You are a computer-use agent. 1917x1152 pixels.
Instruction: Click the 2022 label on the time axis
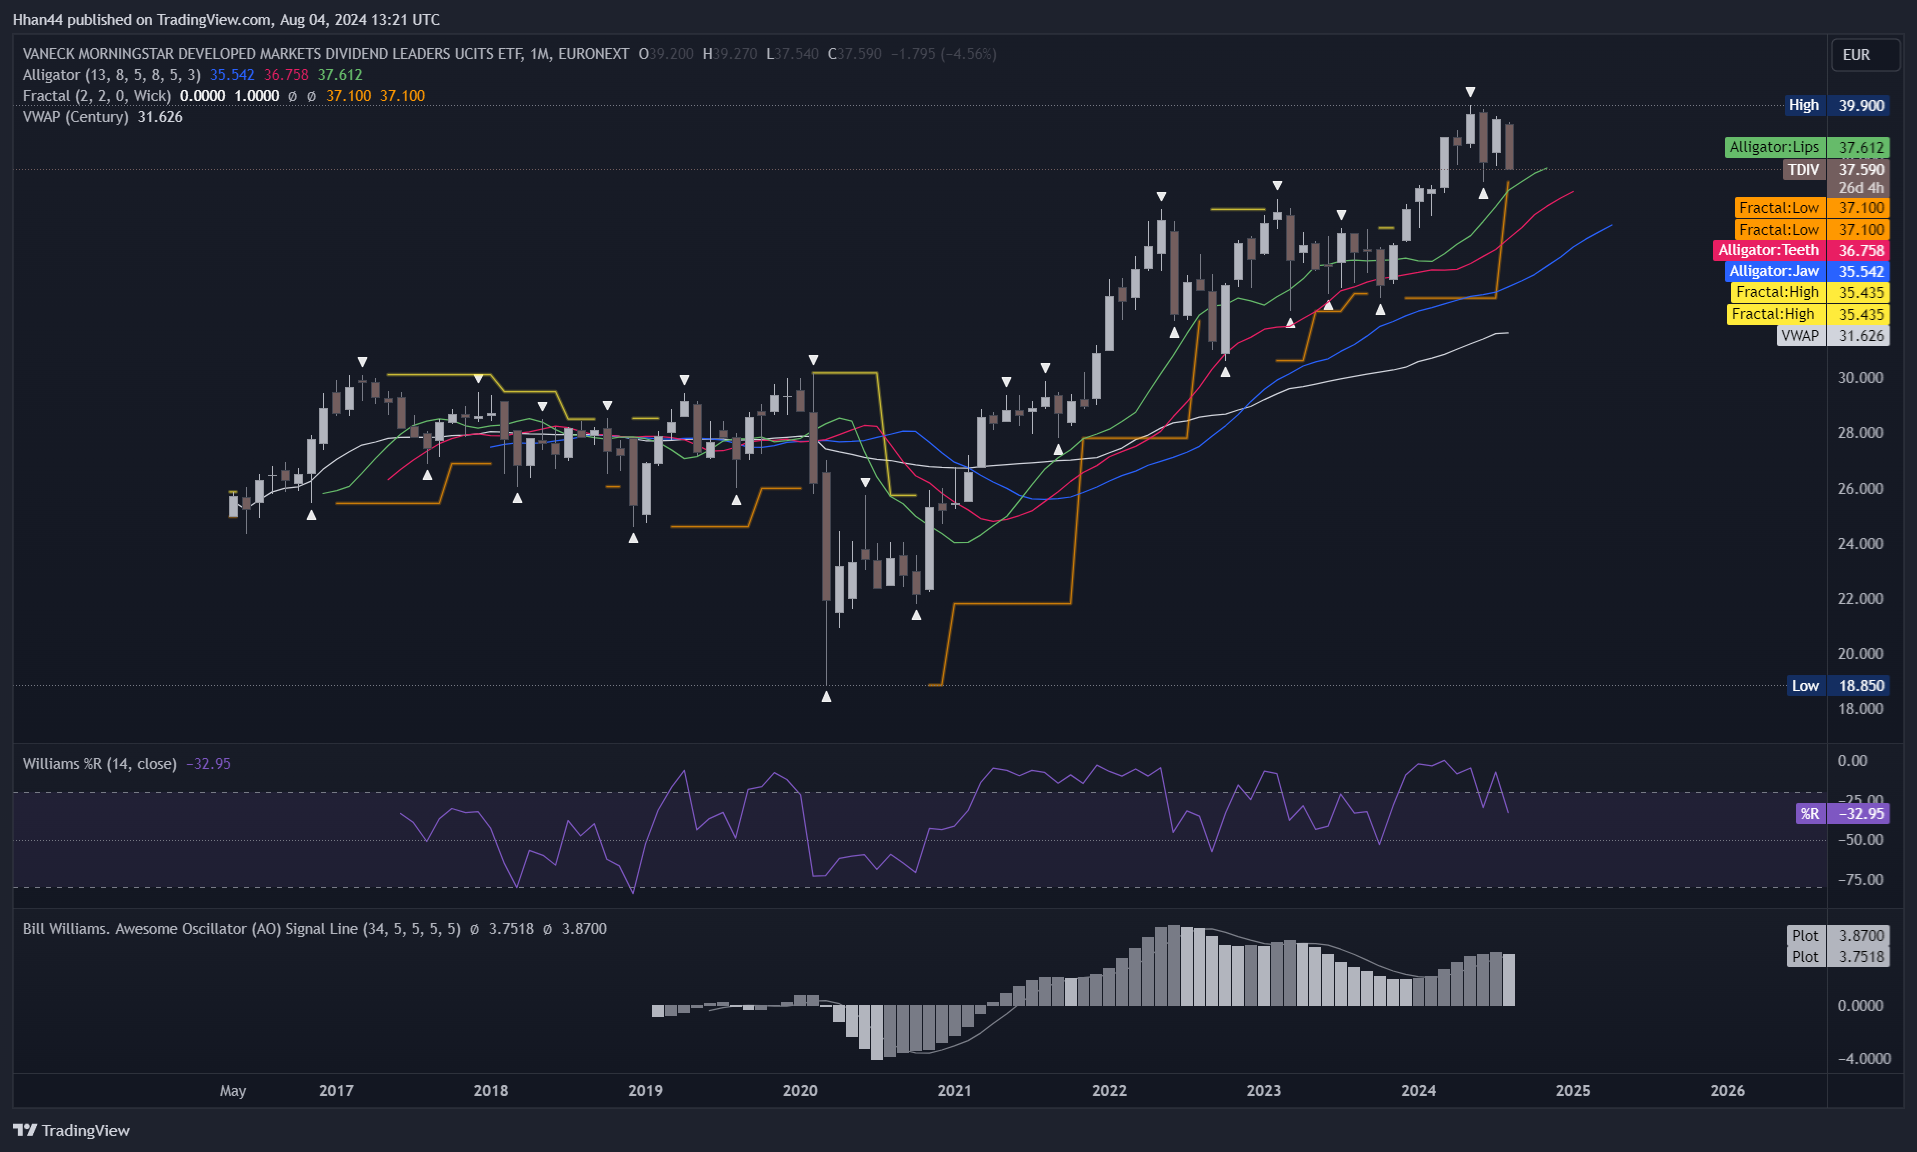[x=1109, y=1090]
